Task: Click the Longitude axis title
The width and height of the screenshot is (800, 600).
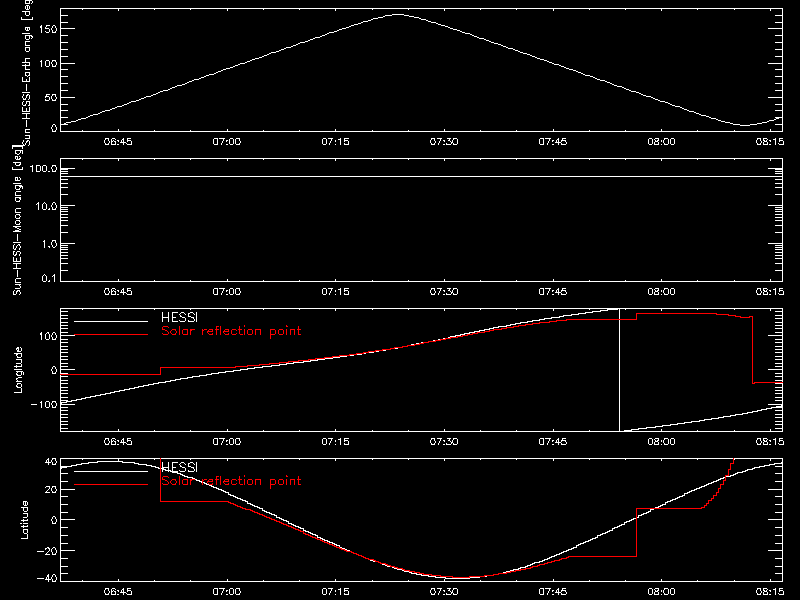Action: [18, 370]
